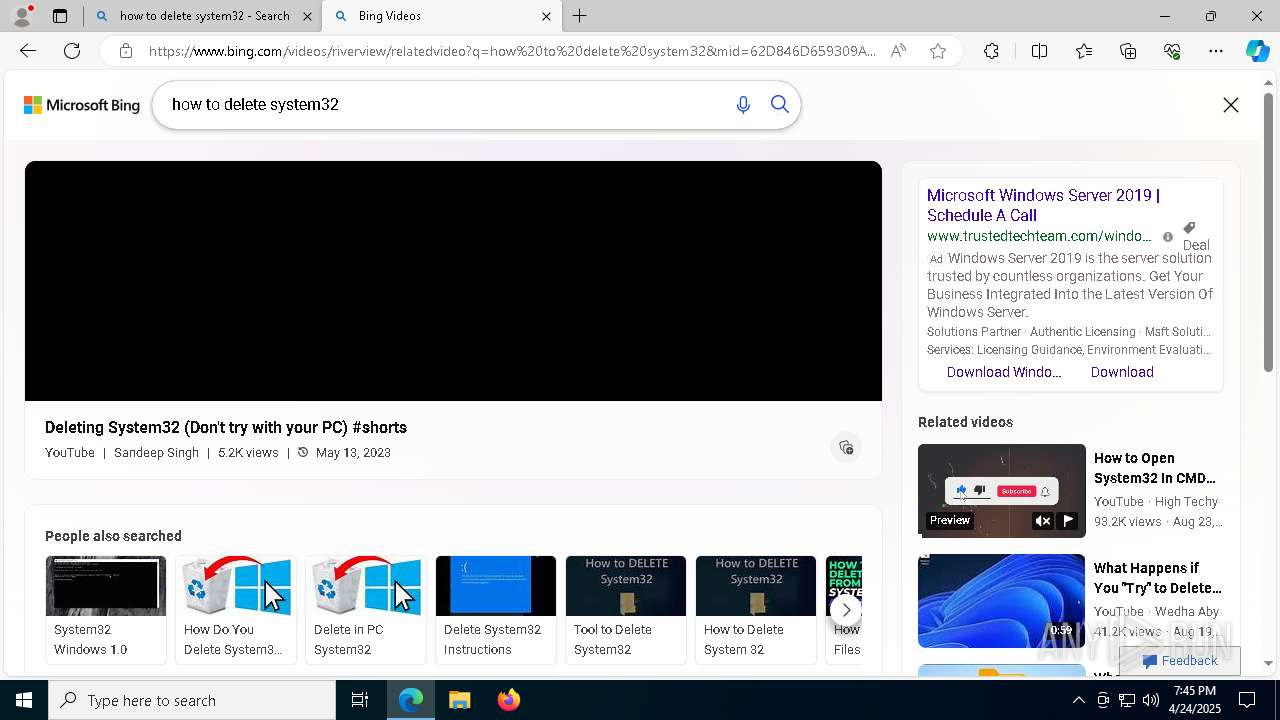Screen dimensions: 1280x720
Task: Open File Explorer from taskbar
Action: tap(460, 700)
